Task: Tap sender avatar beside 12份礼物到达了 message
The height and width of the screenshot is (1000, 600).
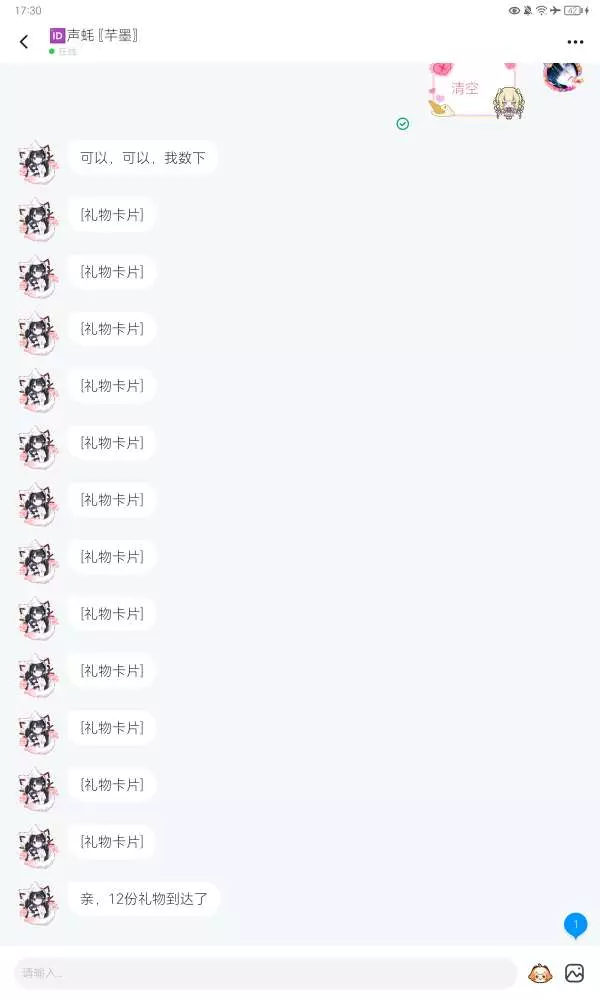Action: point(38,903)
